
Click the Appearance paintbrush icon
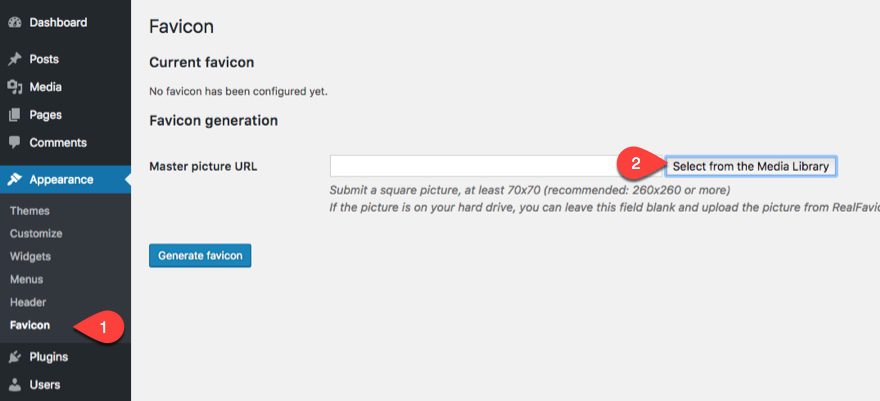(x=15, y=180)
